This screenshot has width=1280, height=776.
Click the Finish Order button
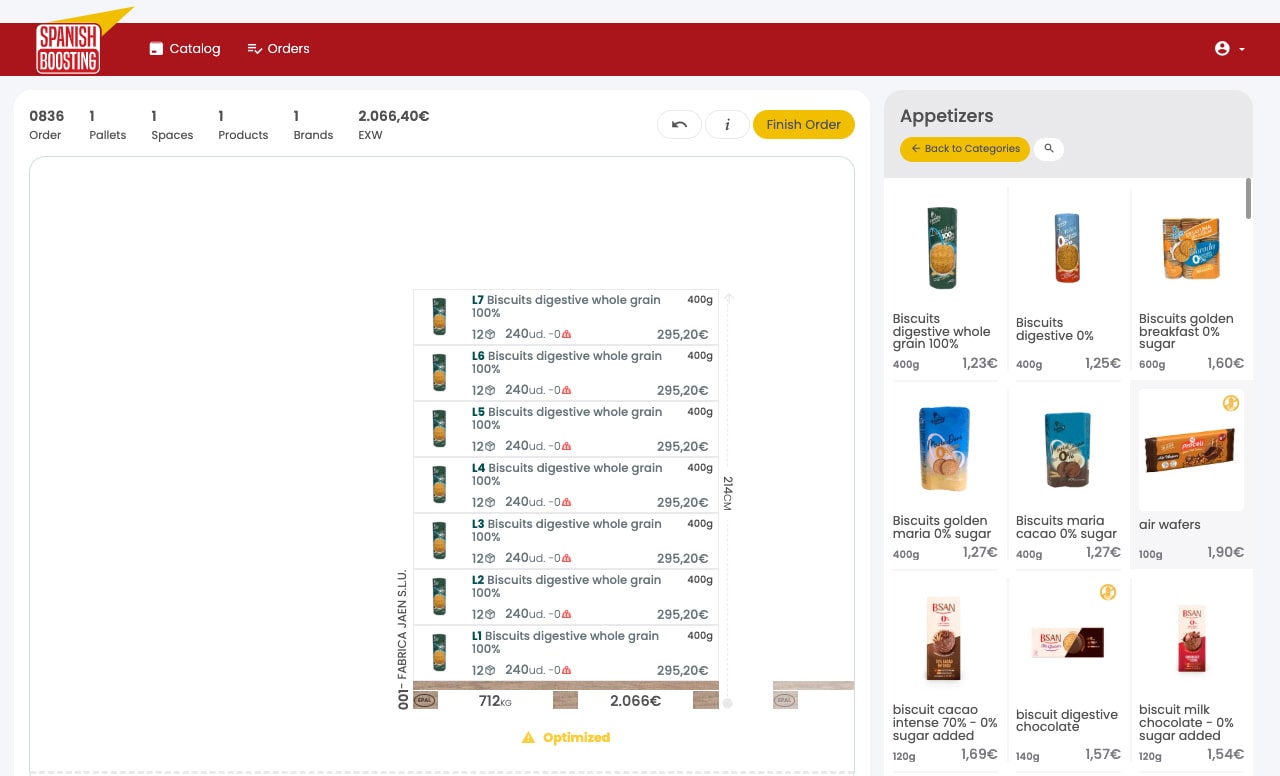(803, 124)
